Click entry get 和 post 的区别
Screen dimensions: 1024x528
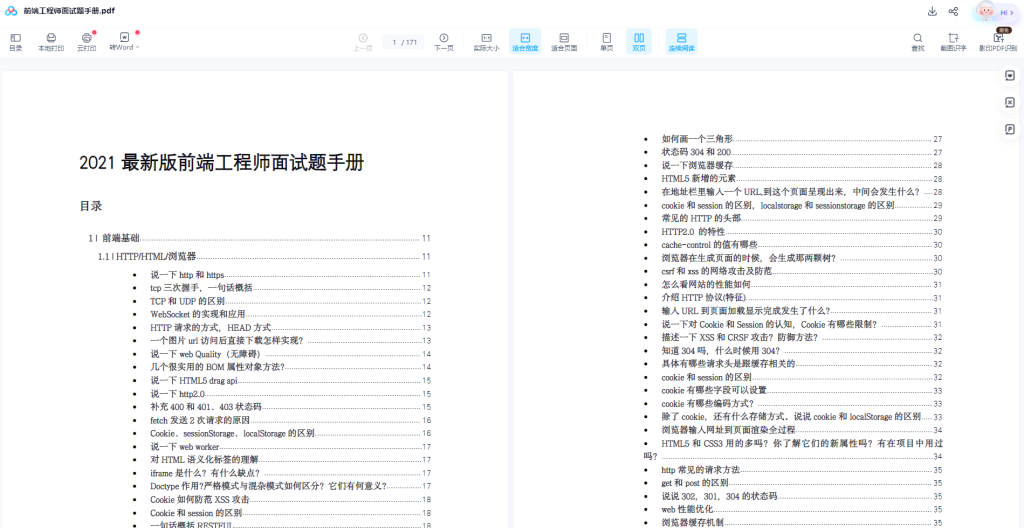tap(802, 483)
